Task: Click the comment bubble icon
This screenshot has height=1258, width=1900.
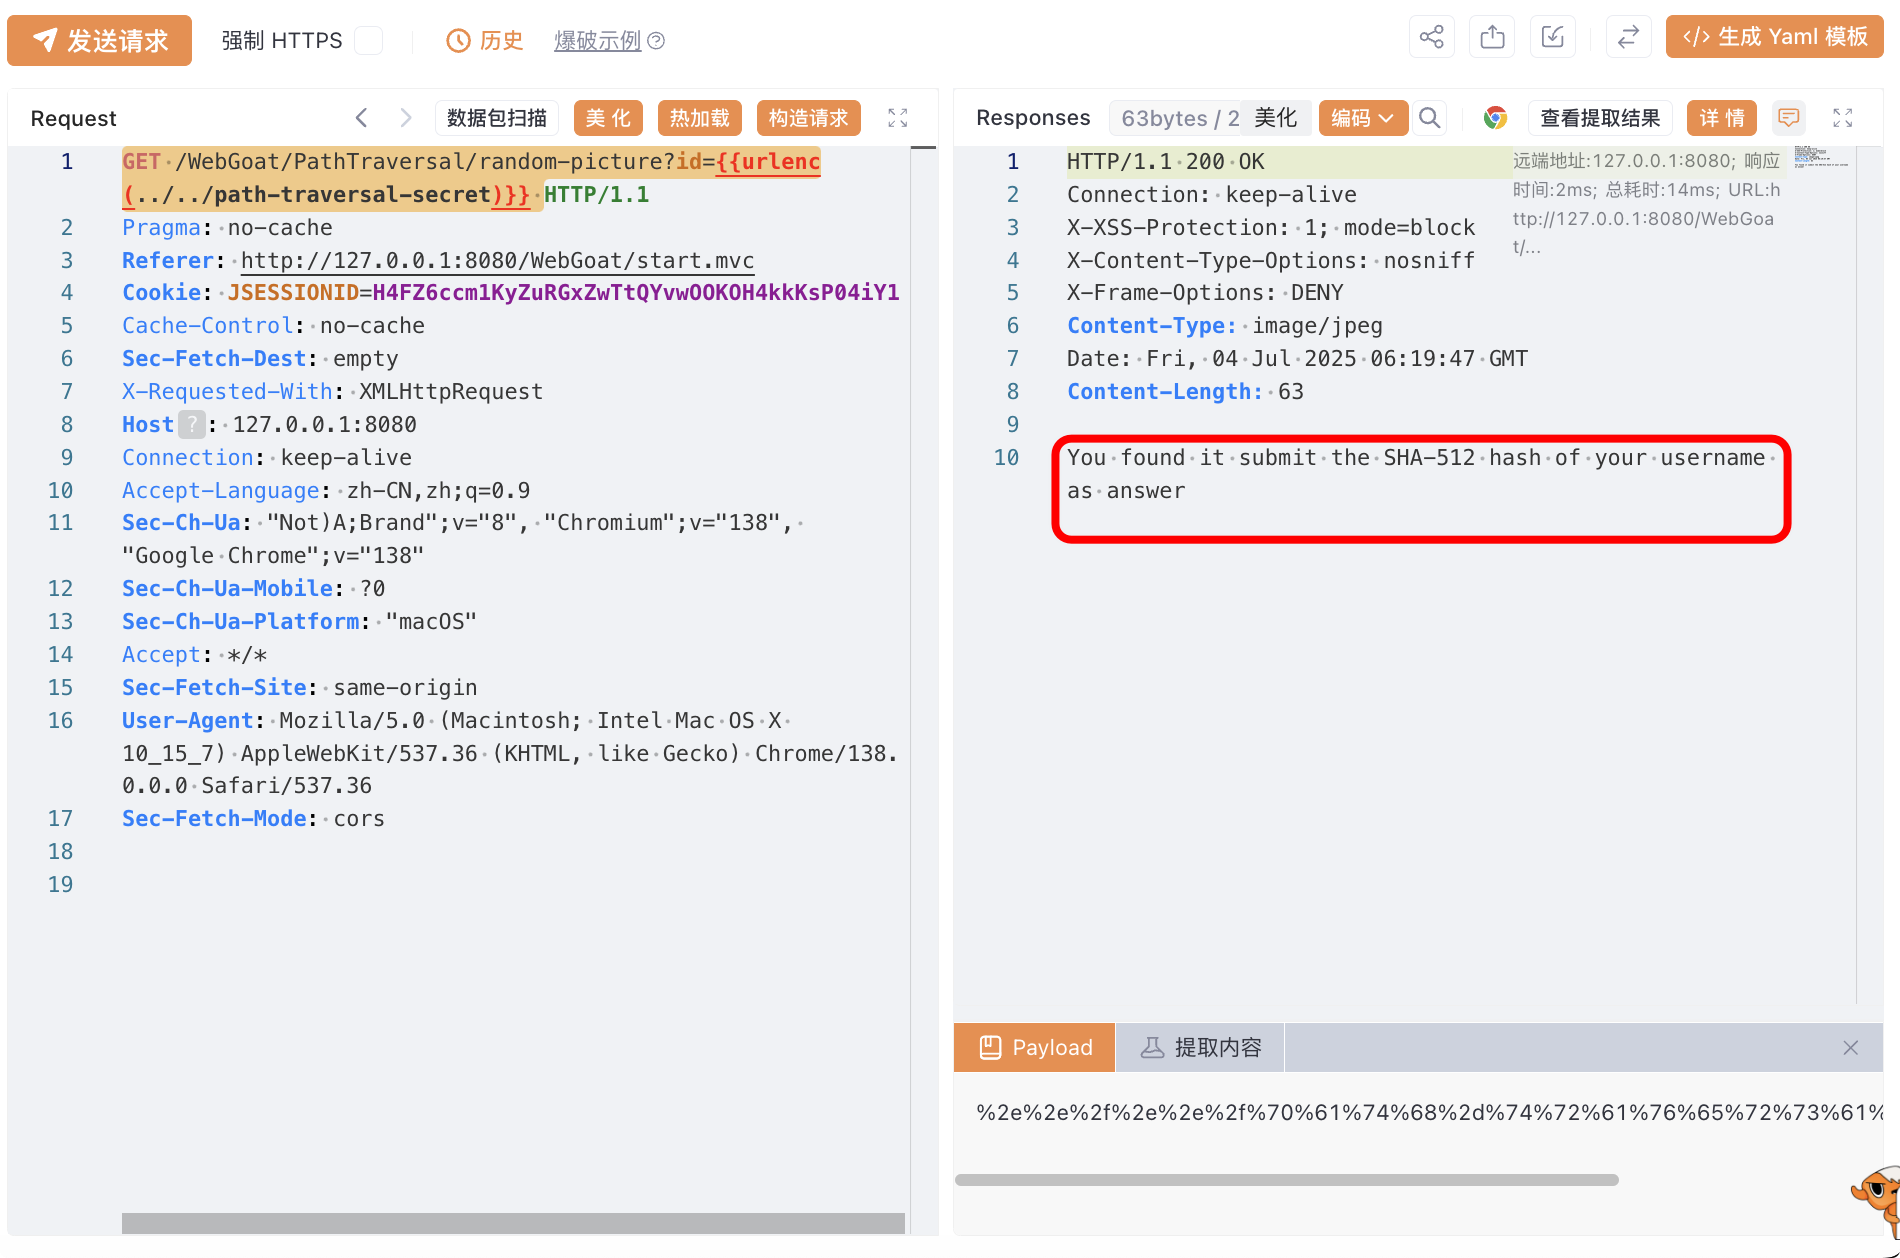Action: [x=1789, y=118]
